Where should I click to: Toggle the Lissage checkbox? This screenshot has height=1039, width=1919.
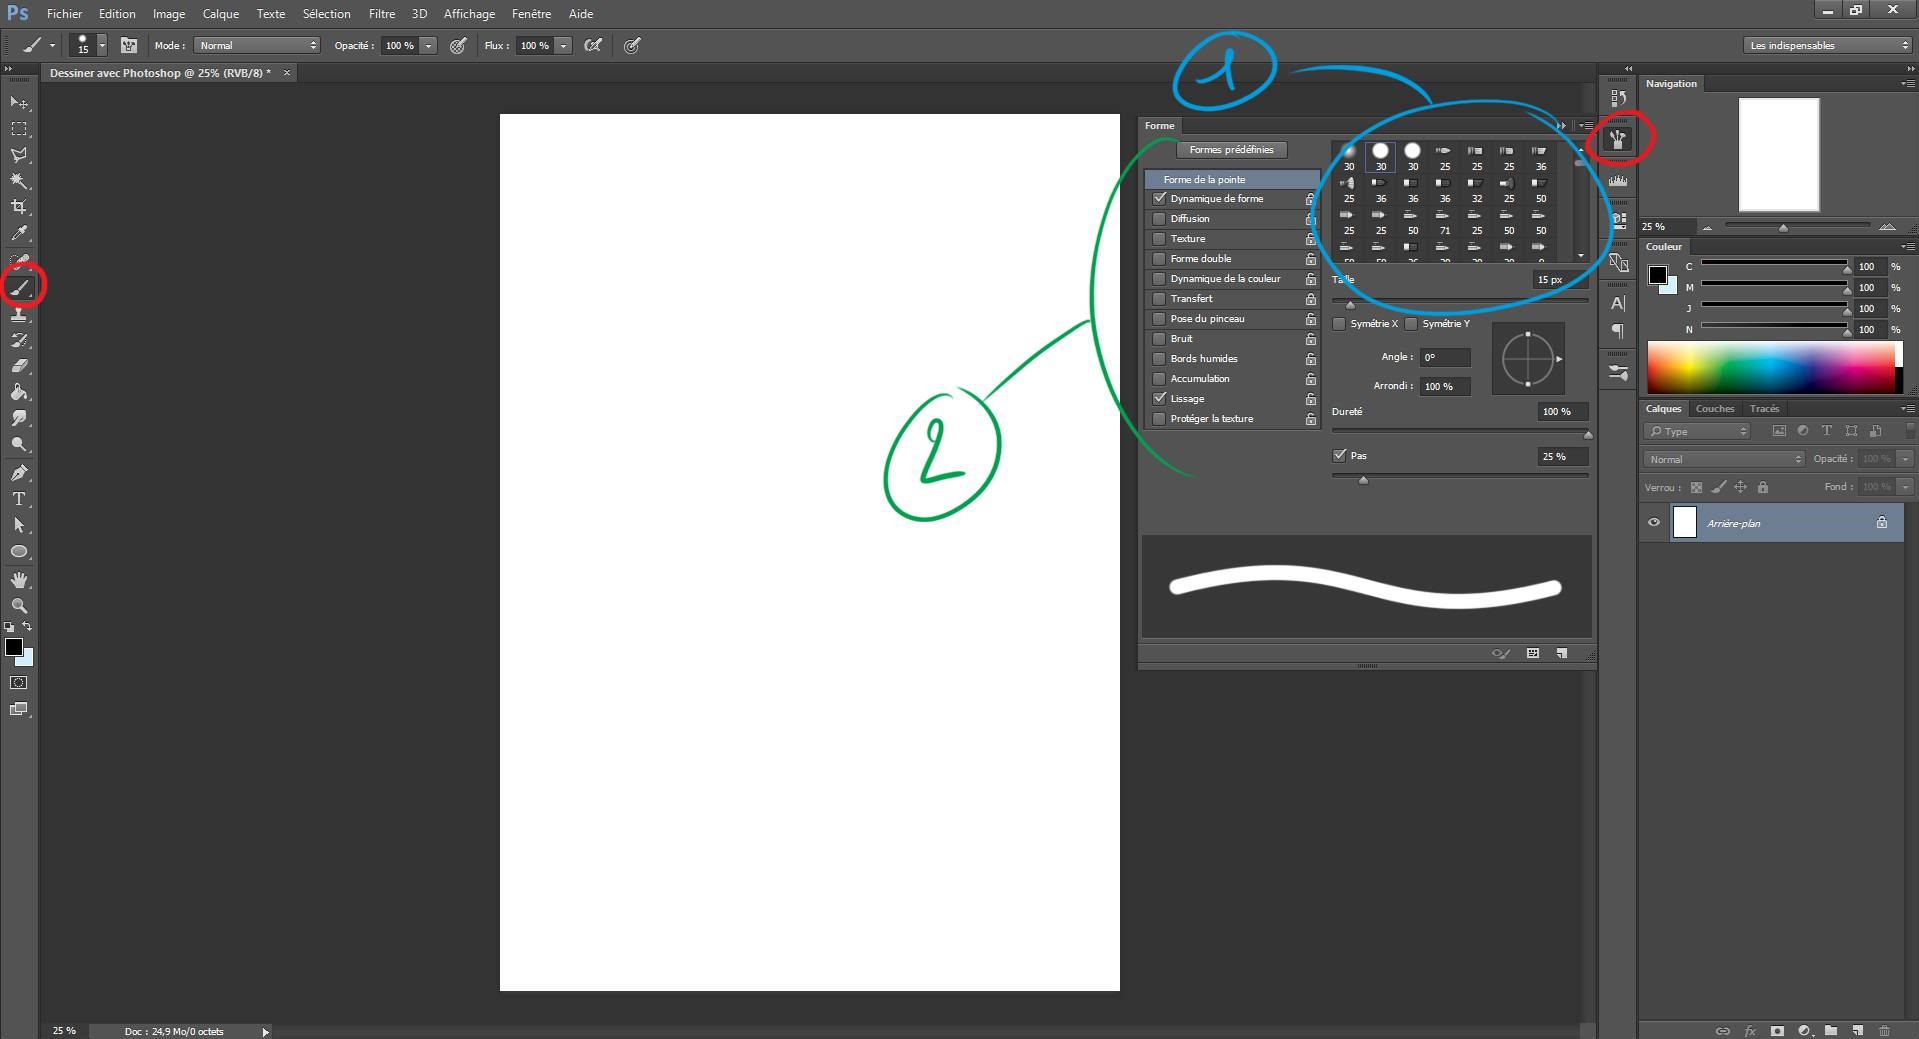tap(1160, 398)
